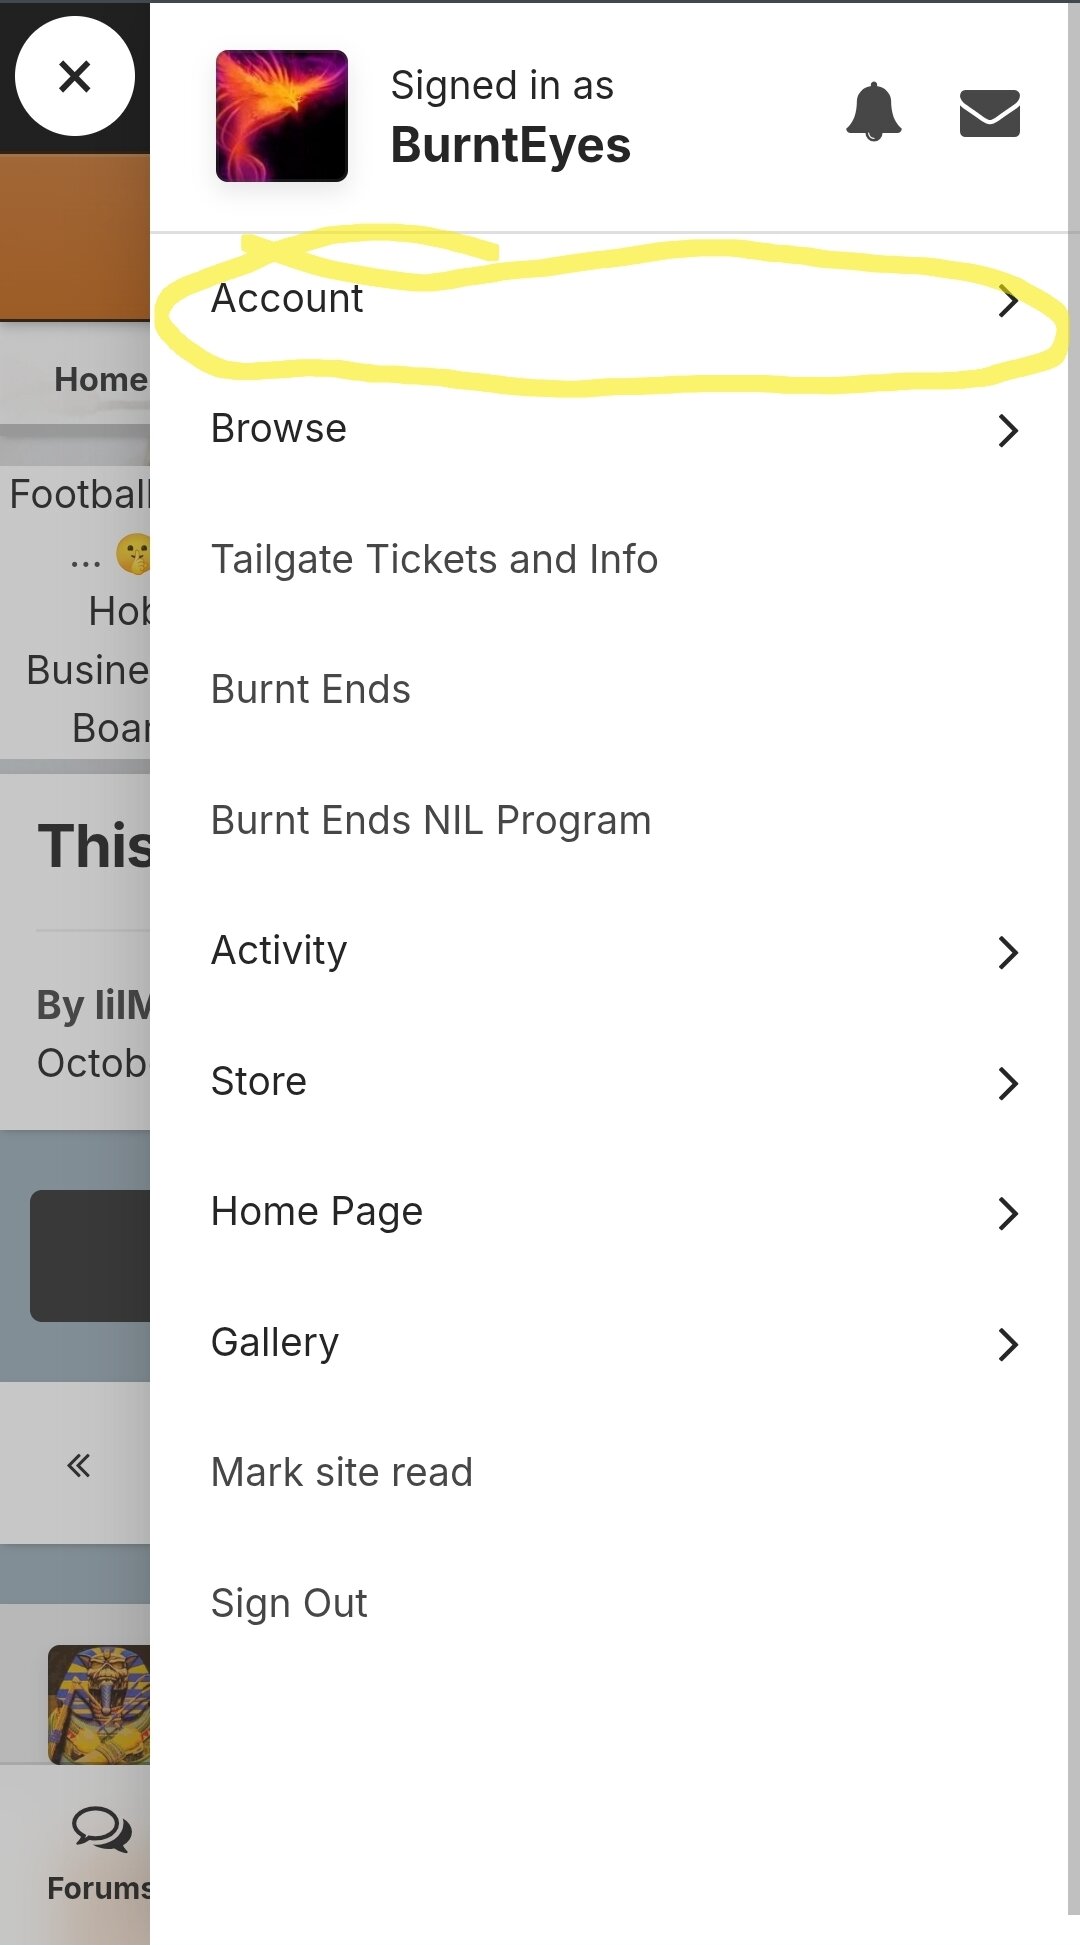Close the navigation menu with X

(x=75, y=76)
